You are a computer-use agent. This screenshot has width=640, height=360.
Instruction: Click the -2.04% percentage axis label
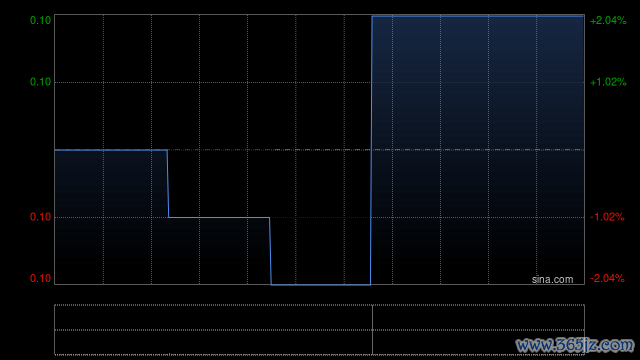607,278
